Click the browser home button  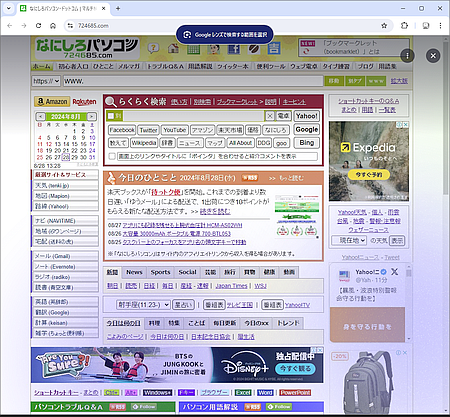pyautogui.click(x=53, y=26)
